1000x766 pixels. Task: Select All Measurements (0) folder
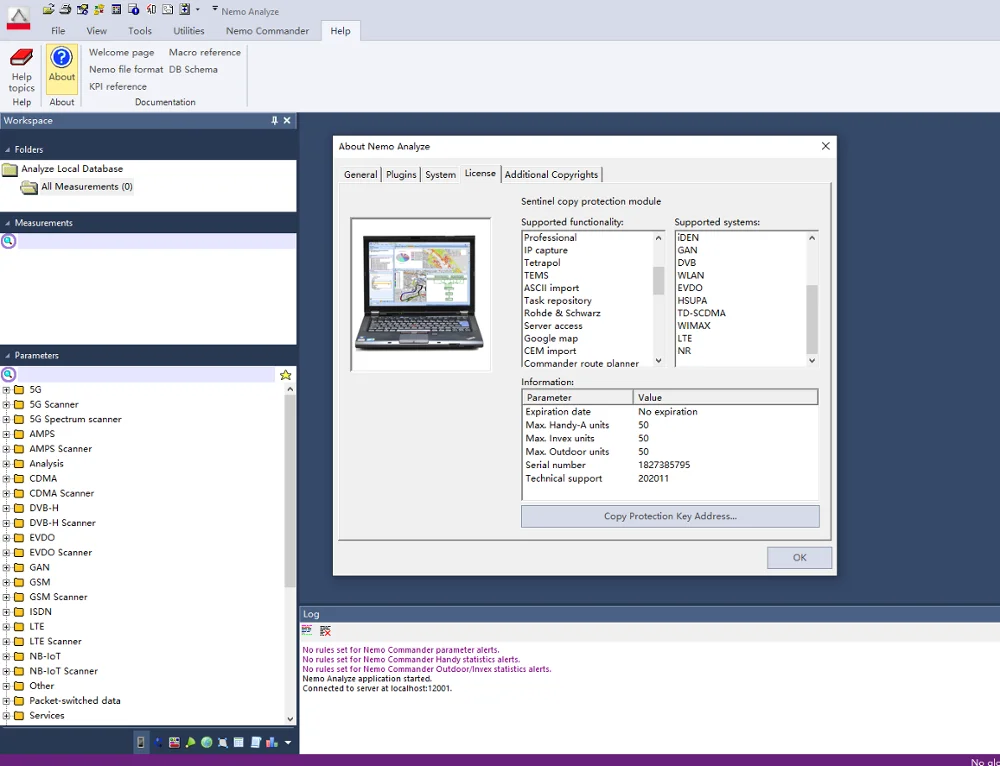click(87, 187)
